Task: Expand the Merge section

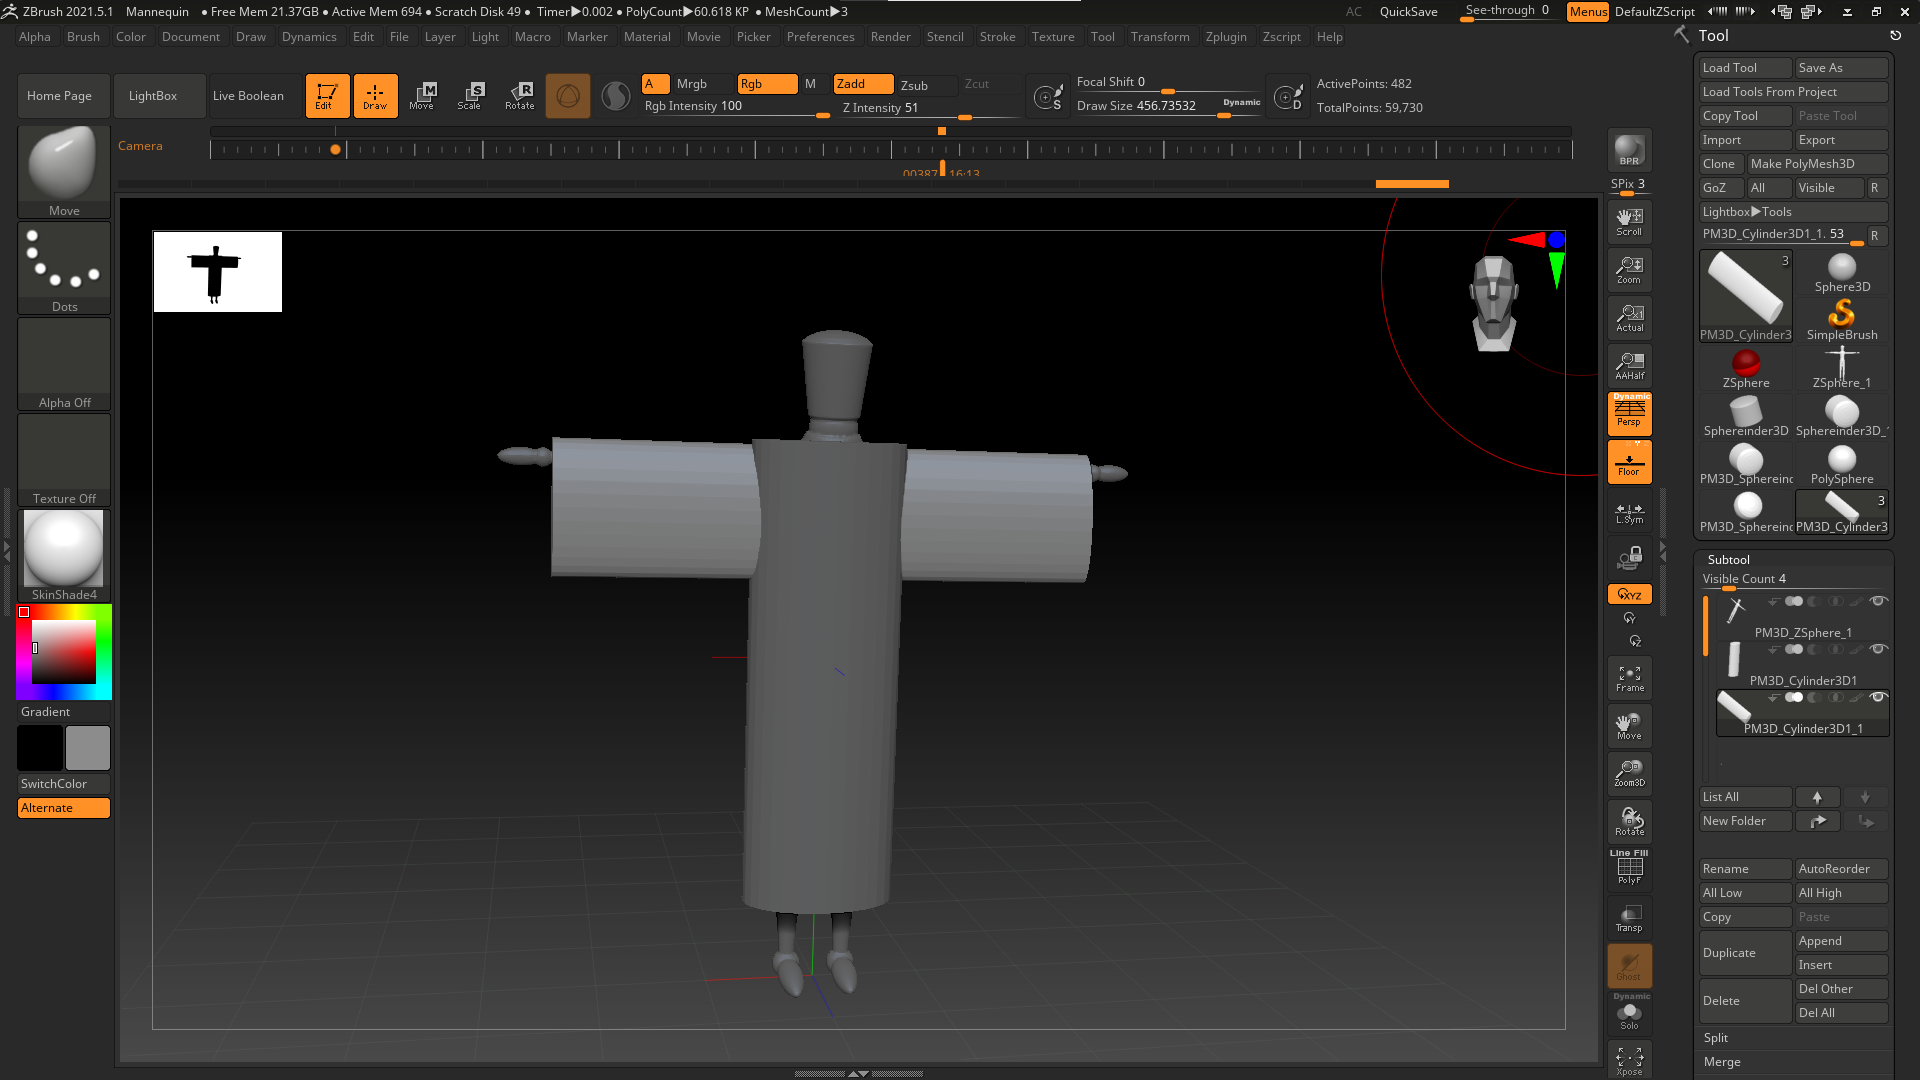Action: [x=1722, y=1062]
